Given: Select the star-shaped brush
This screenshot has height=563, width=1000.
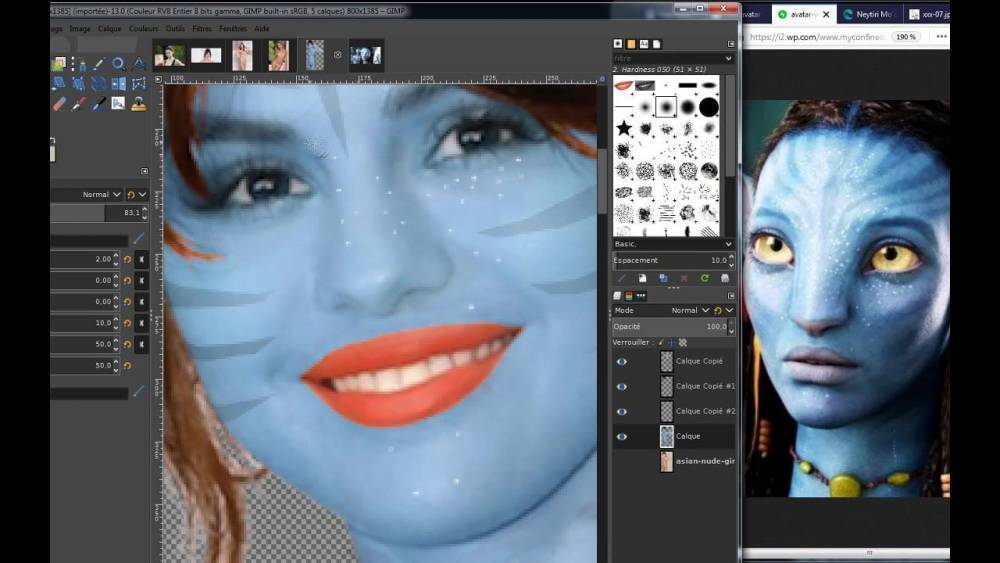Looking at the screenshot, I should coord(624,129).
